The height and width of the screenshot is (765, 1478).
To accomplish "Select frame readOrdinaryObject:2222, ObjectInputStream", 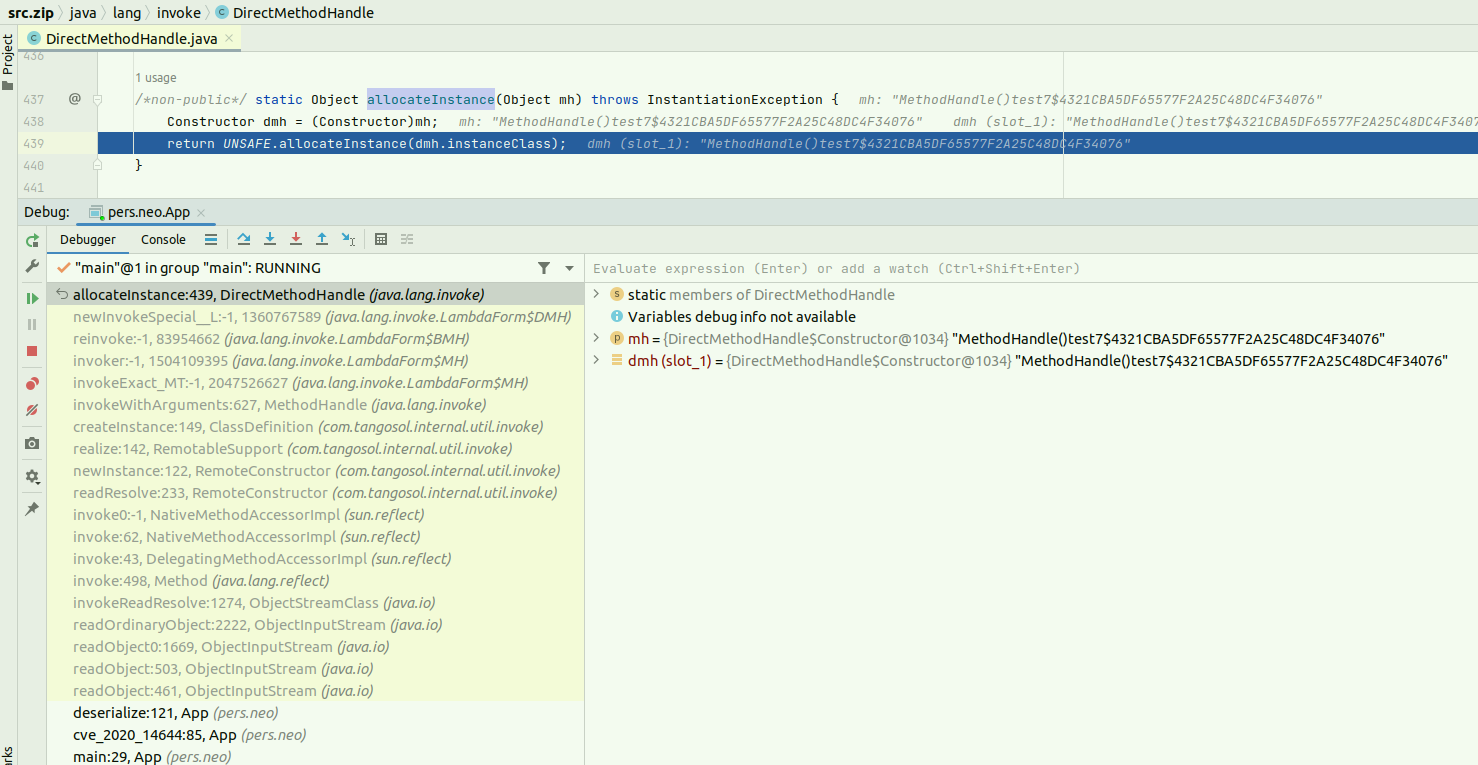I will click(x=315, y=625).
